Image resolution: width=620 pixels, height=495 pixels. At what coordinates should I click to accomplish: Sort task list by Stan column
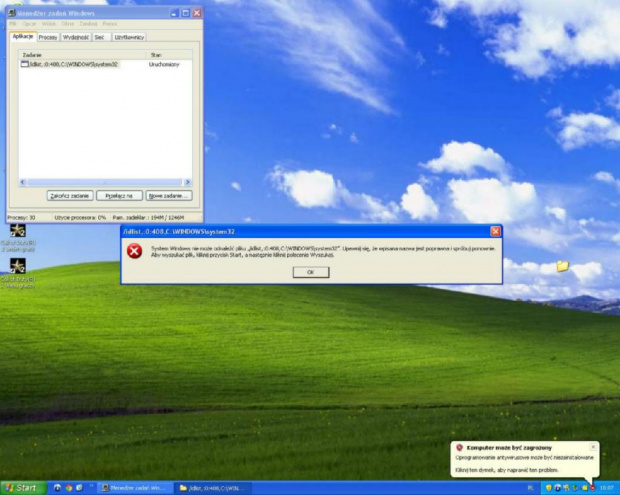coord(169,55)
